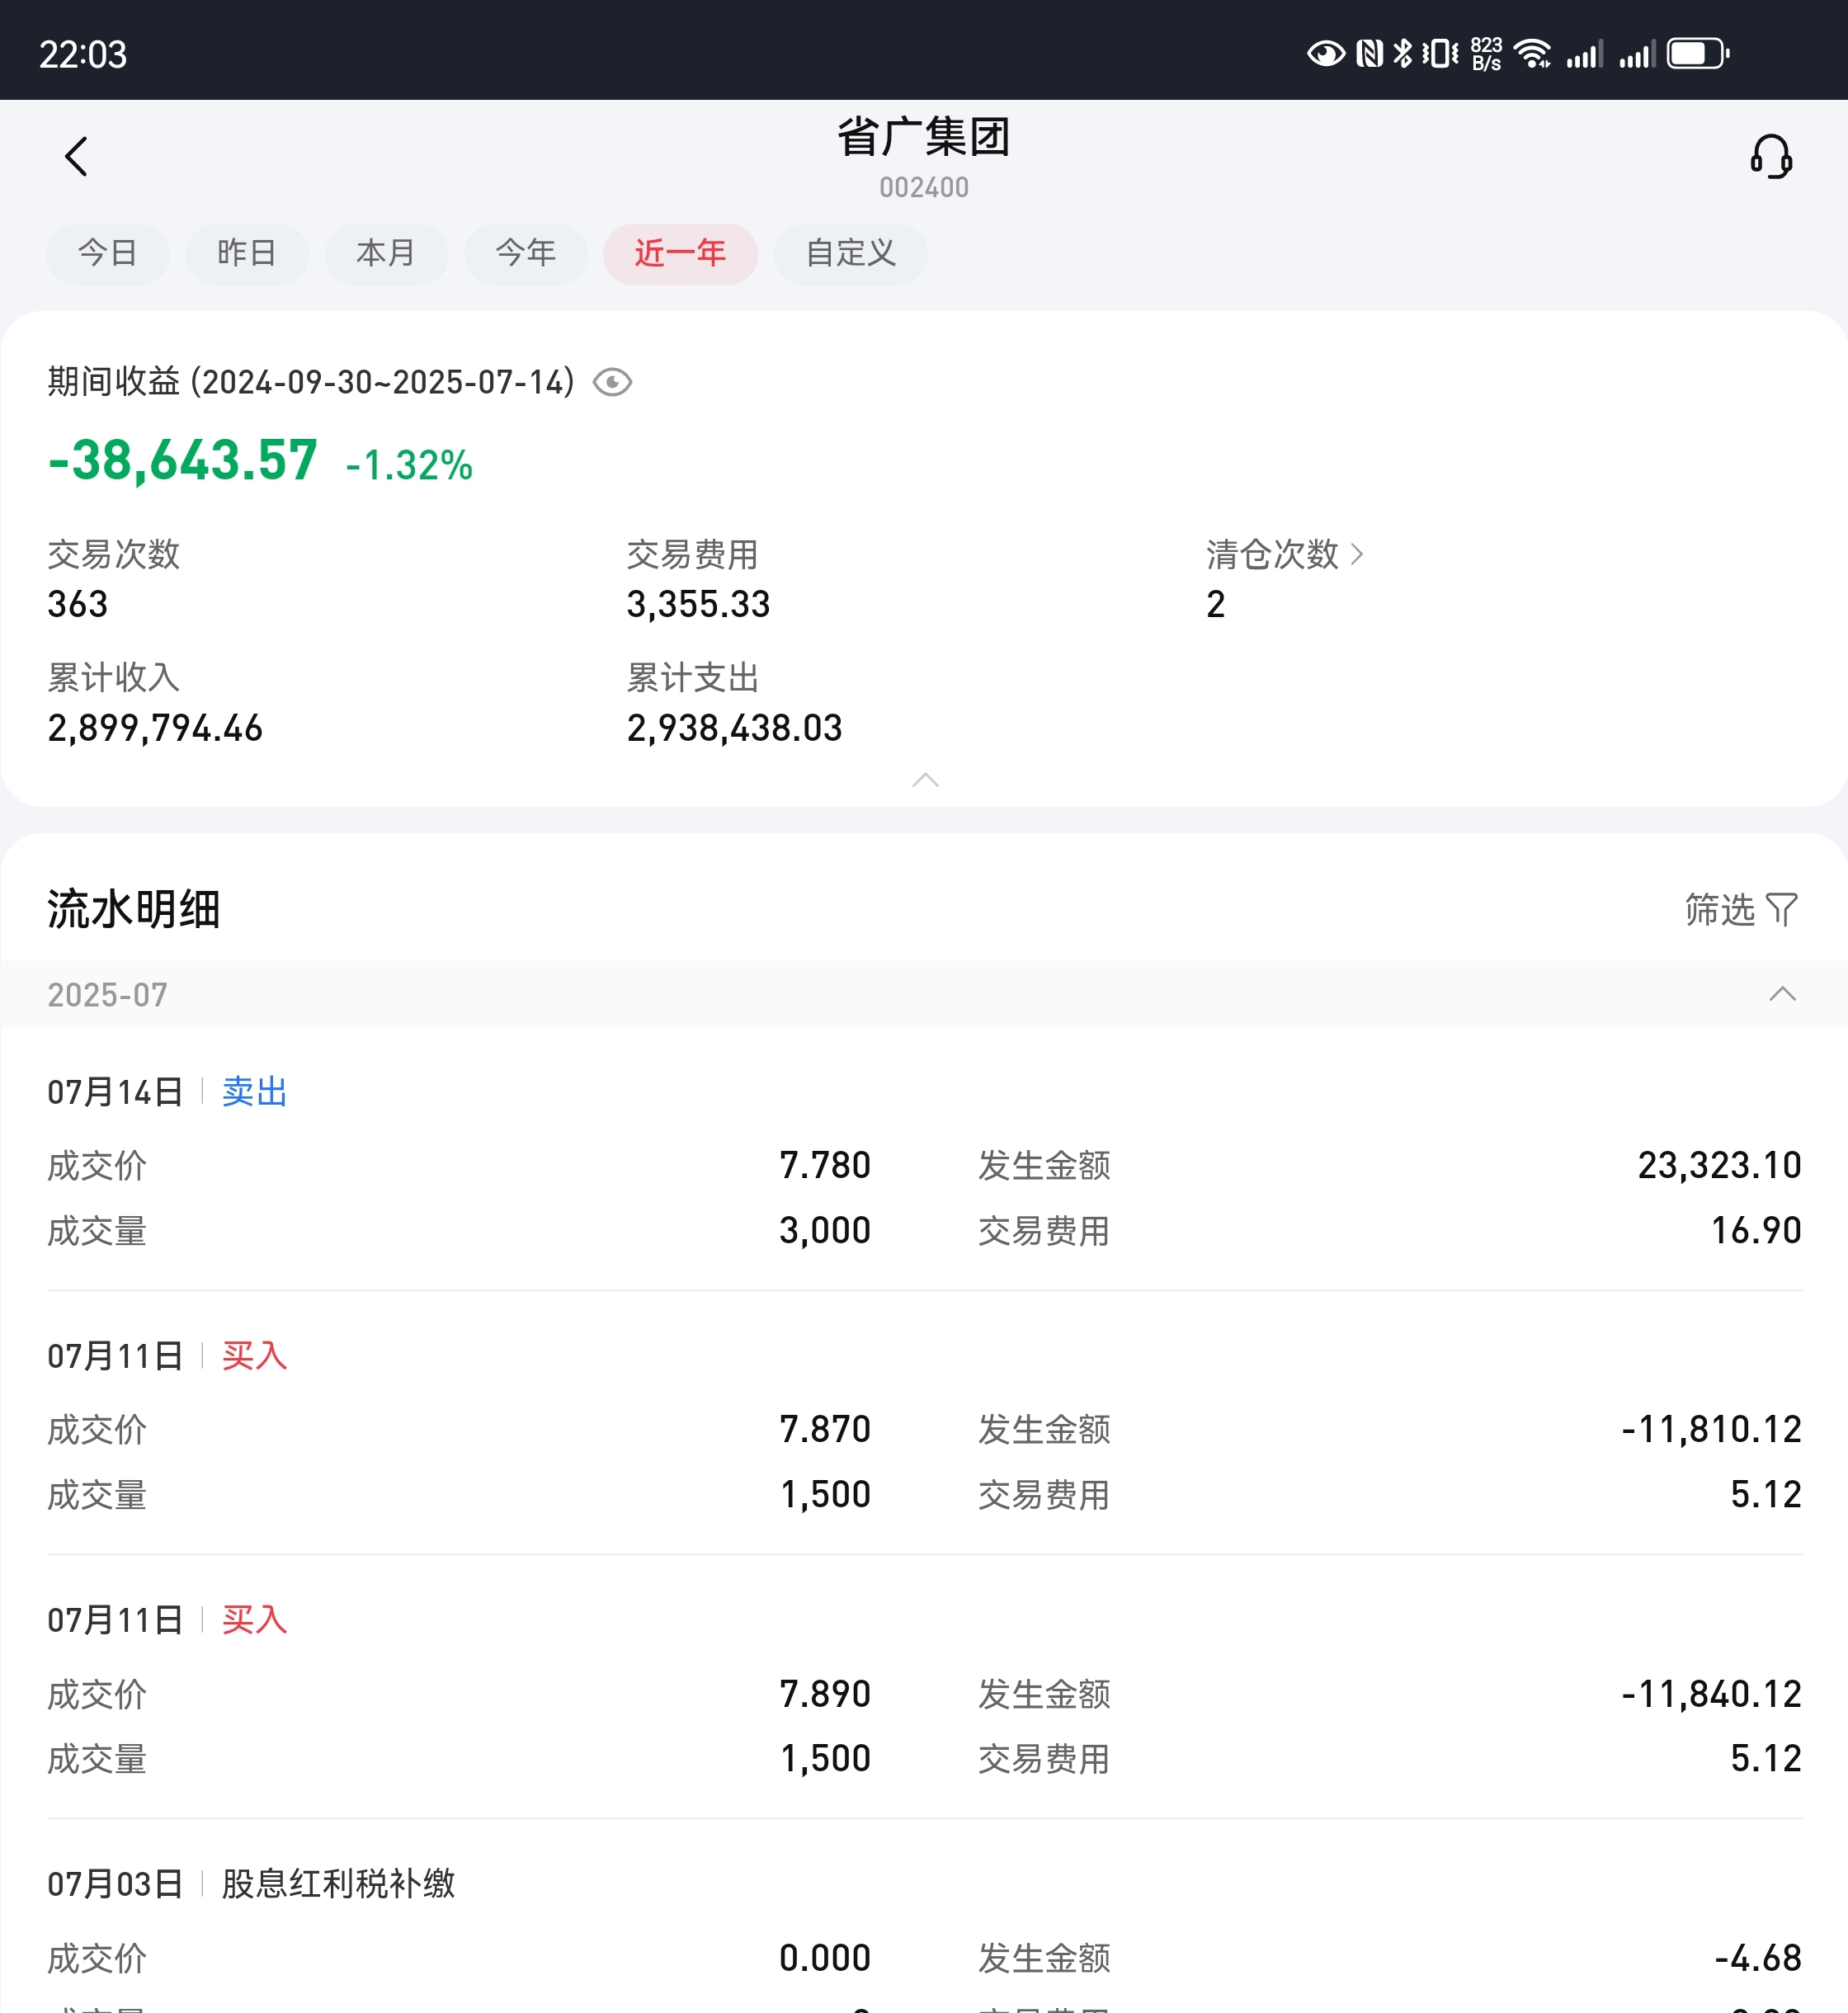
Task: Click the filter funnel icon
Action: pyautogui.click(x=1782, y=909)
